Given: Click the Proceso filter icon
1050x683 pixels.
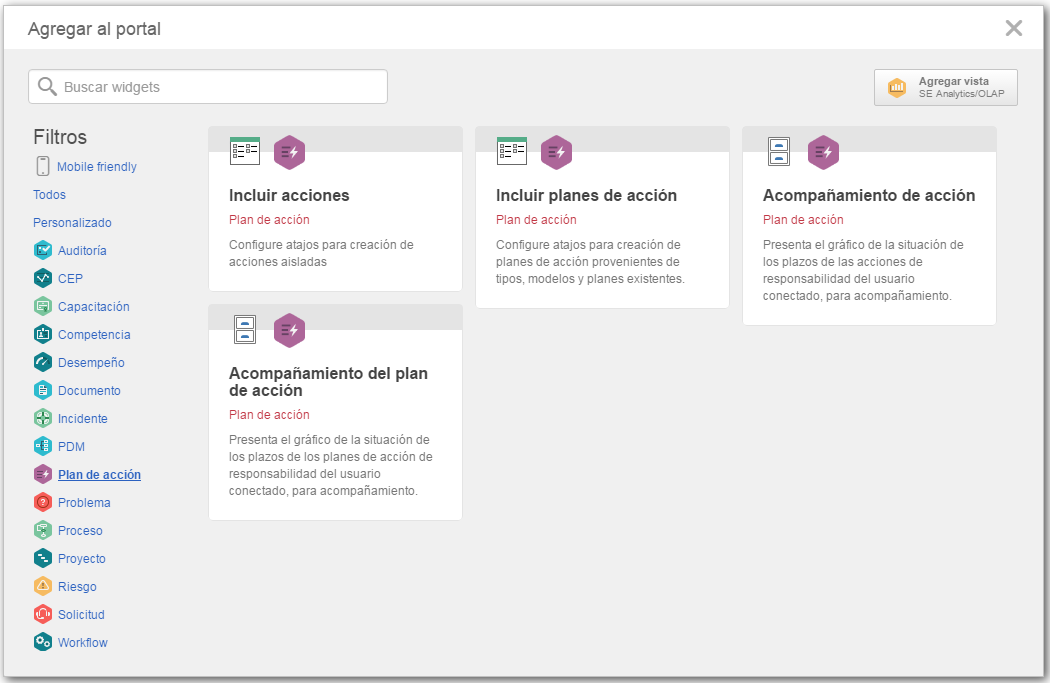Looking at the screenshot, I should click(43, 530).
